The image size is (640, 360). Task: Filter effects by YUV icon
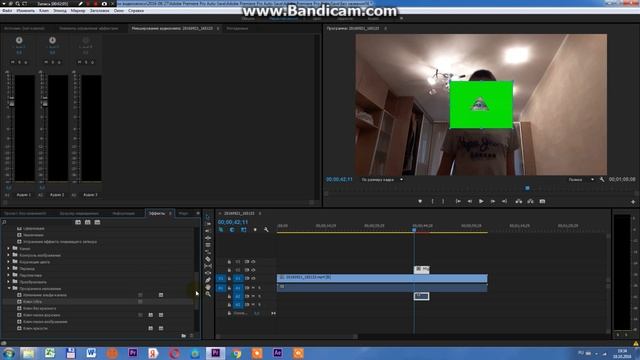(97, 222)
